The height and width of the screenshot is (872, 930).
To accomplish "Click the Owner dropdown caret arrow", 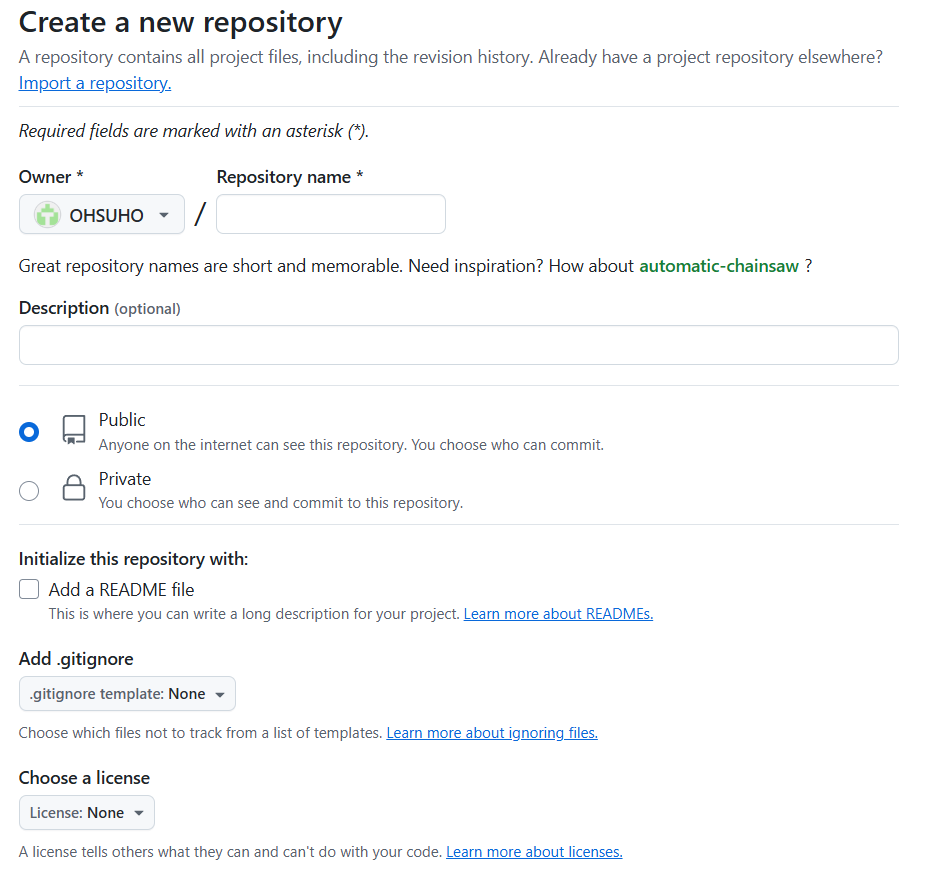I will 164,215.
